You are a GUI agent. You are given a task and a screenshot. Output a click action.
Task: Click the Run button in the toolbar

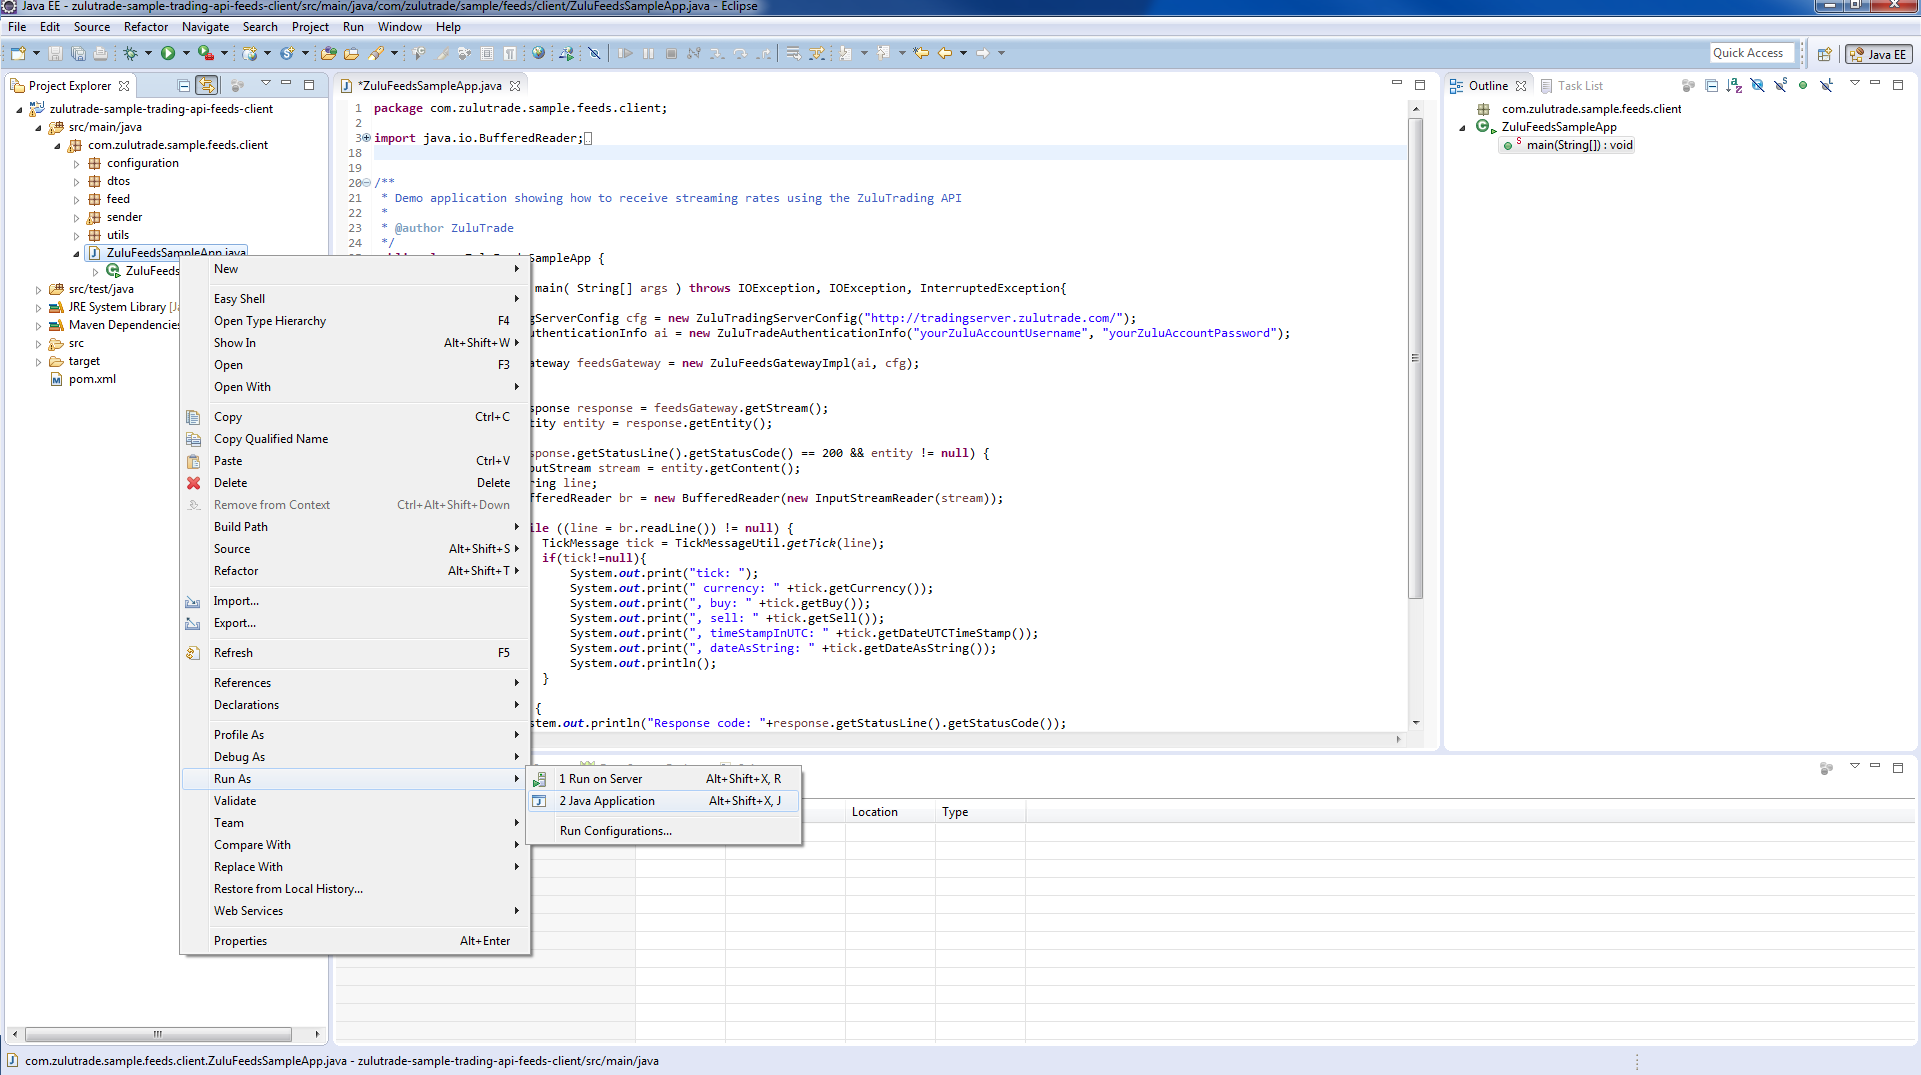tap(168, 53)
